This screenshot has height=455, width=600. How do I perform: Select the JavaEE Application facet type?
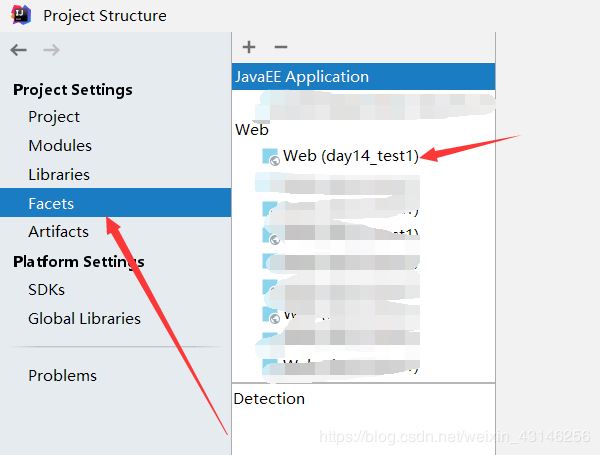[302, 76]
